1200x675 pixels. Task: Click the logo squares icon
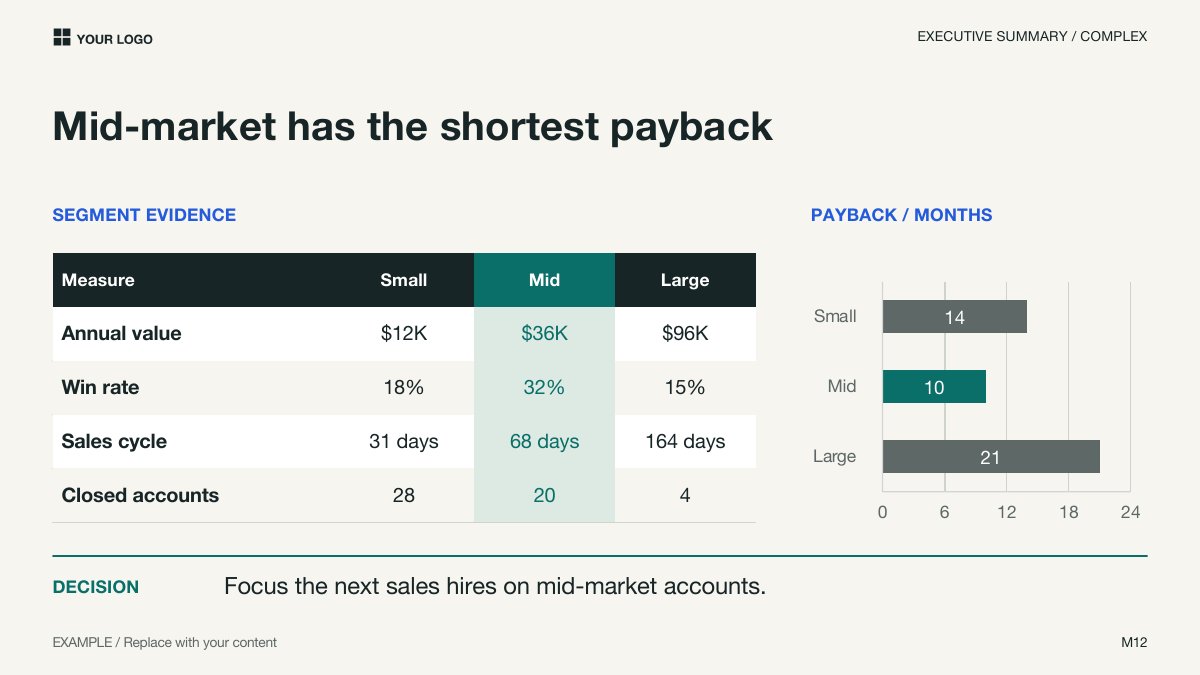coord(61,38)
